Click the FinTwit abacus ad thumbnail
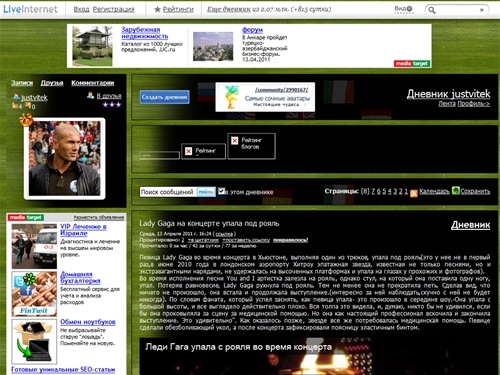 click(34, 294)
